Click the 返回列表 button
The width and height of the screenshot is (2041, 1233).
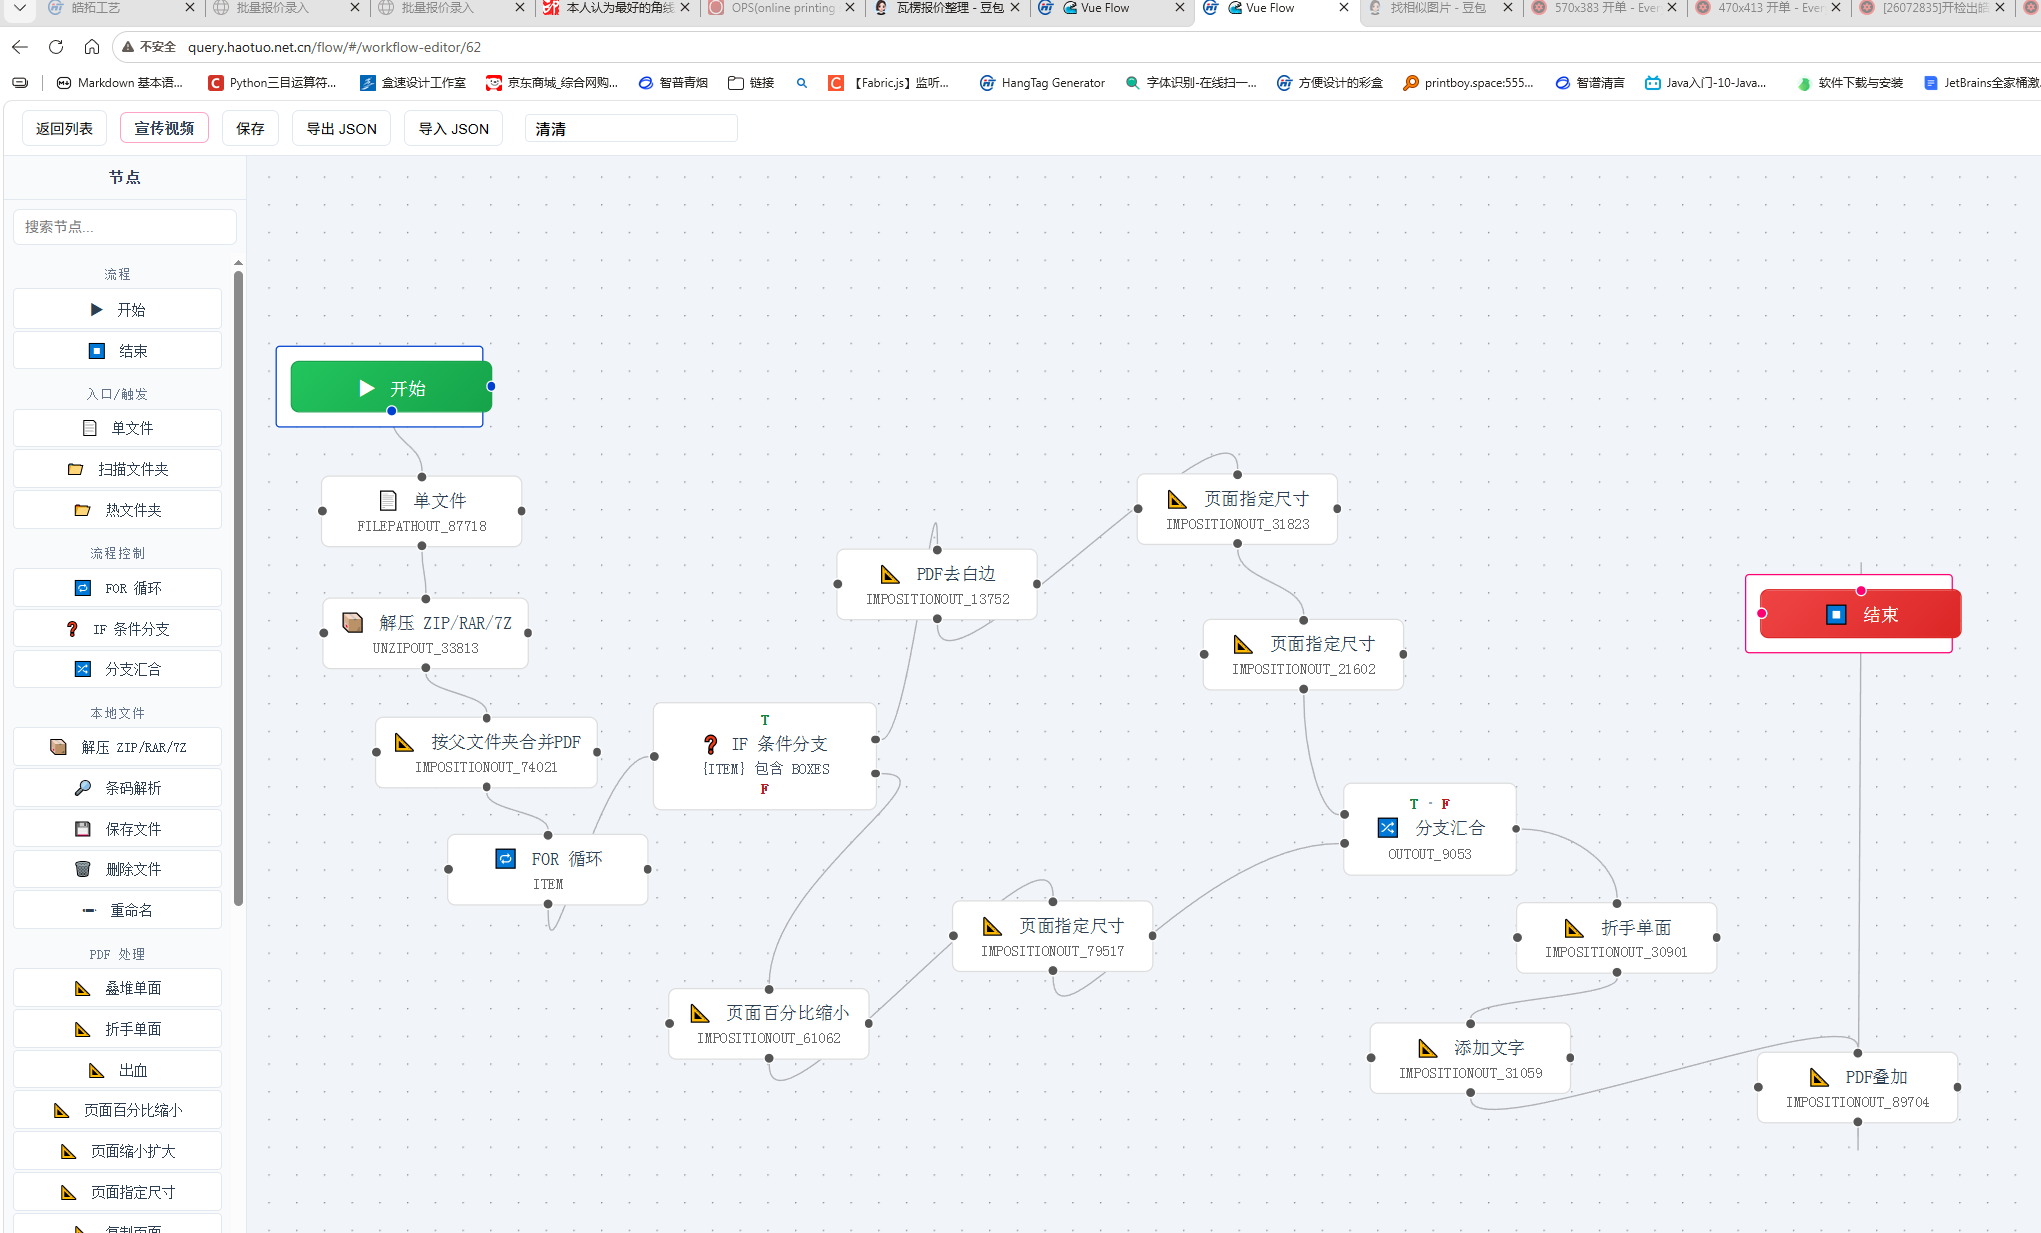click(x=64, y=128)
